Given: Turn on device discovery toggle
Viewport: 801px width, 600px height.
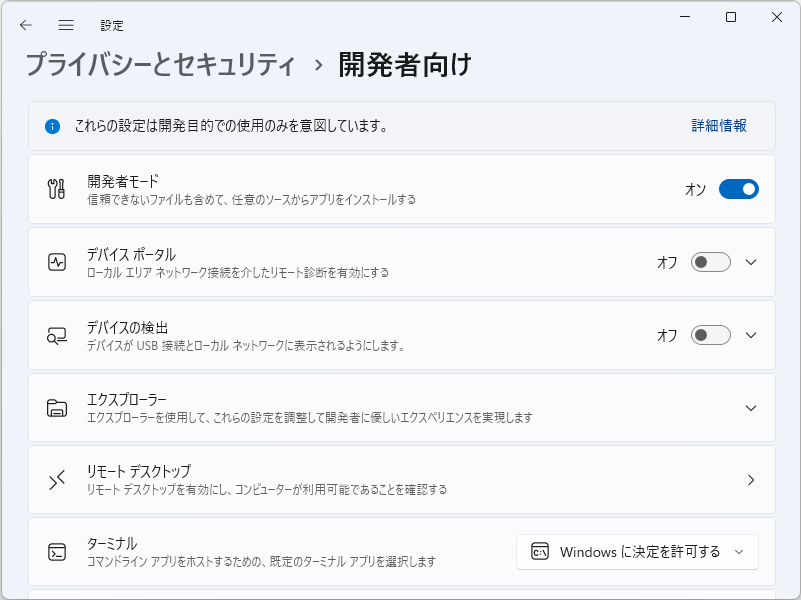Looking at the screenshot, I should pyautogui.click(x=710, y=335).
